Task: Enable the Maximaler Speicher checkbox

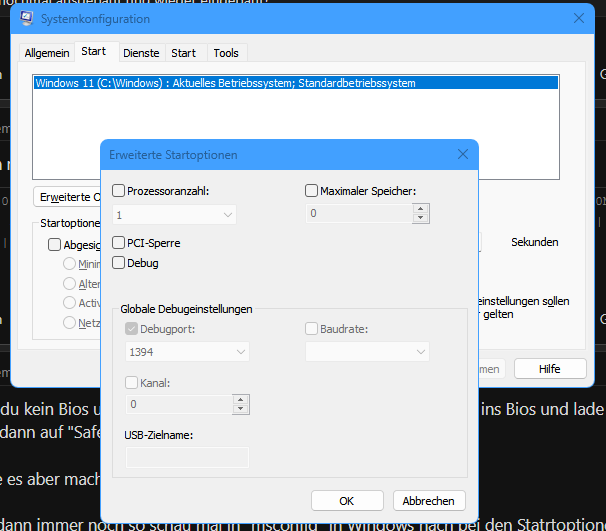Action: [x=311, y=191]
